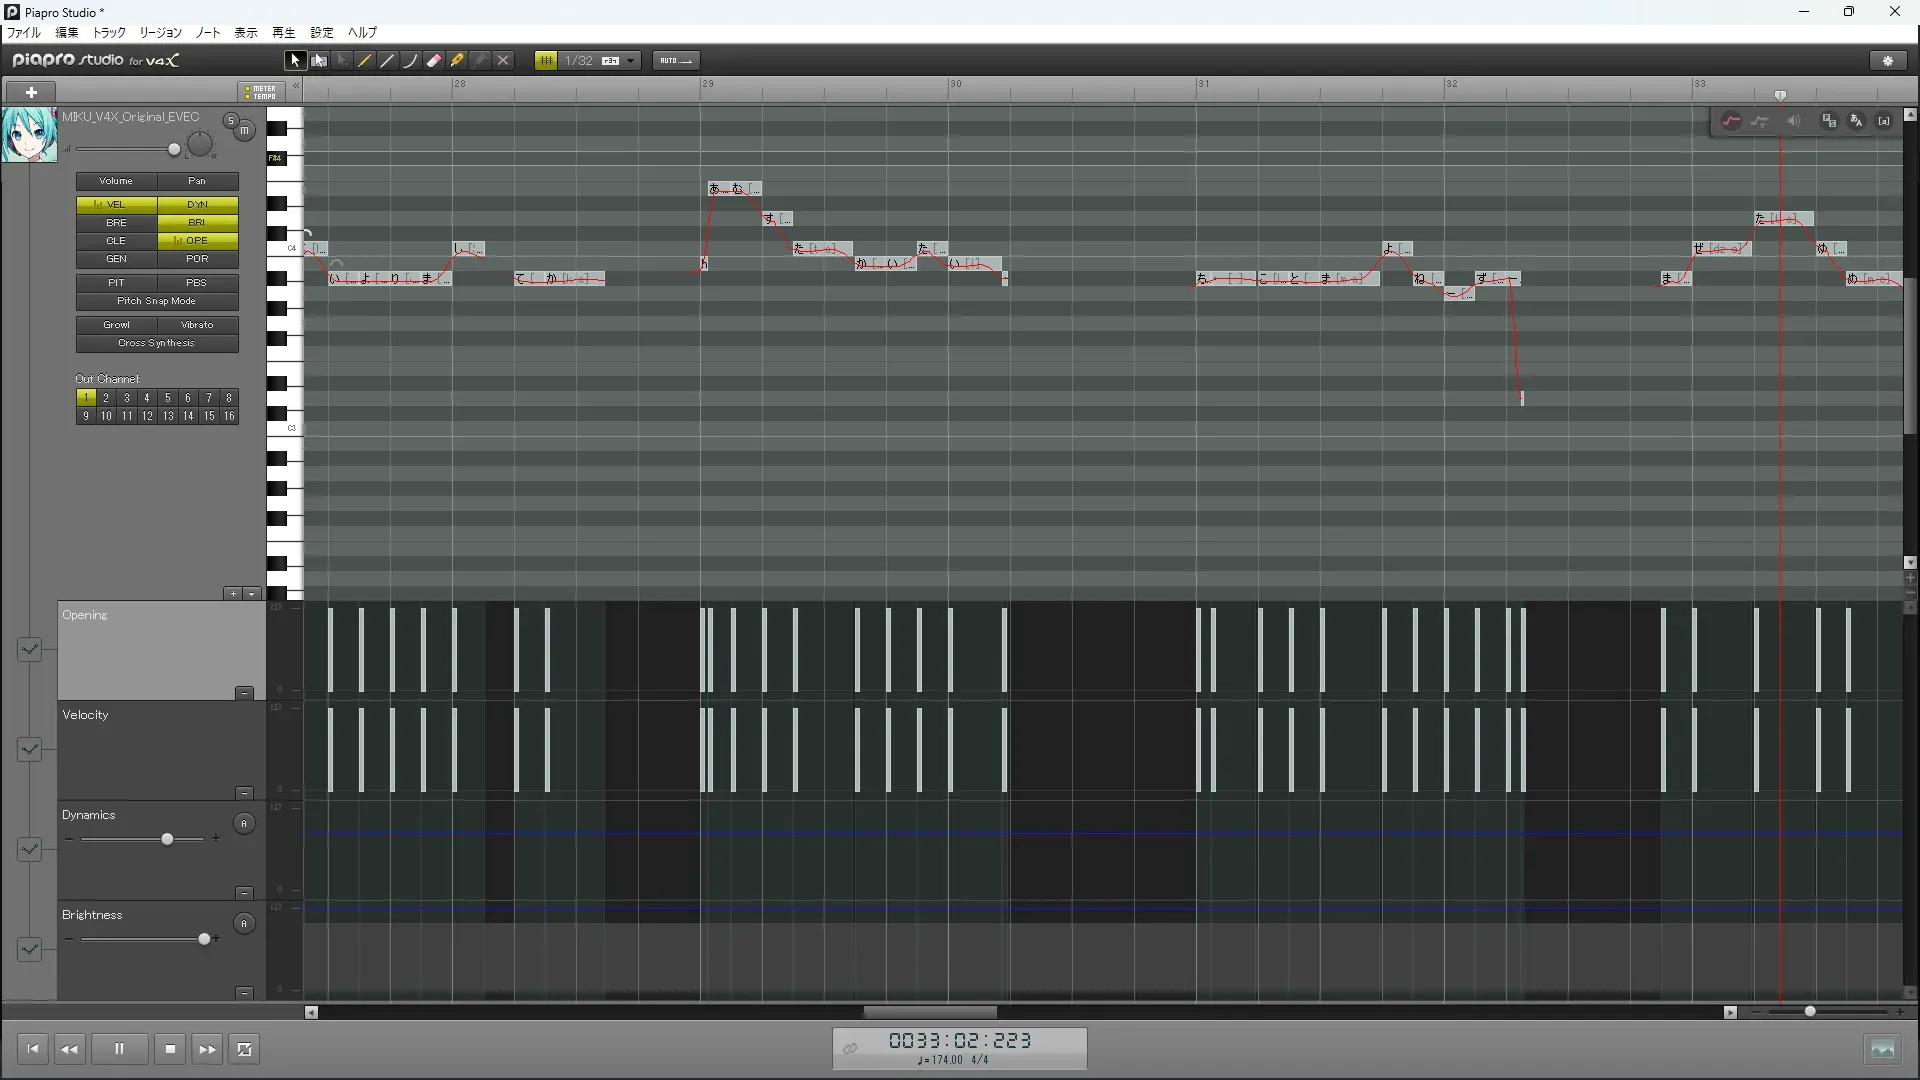Open settings gear in top bar

pyautogui.click(x=1888, y=61)
